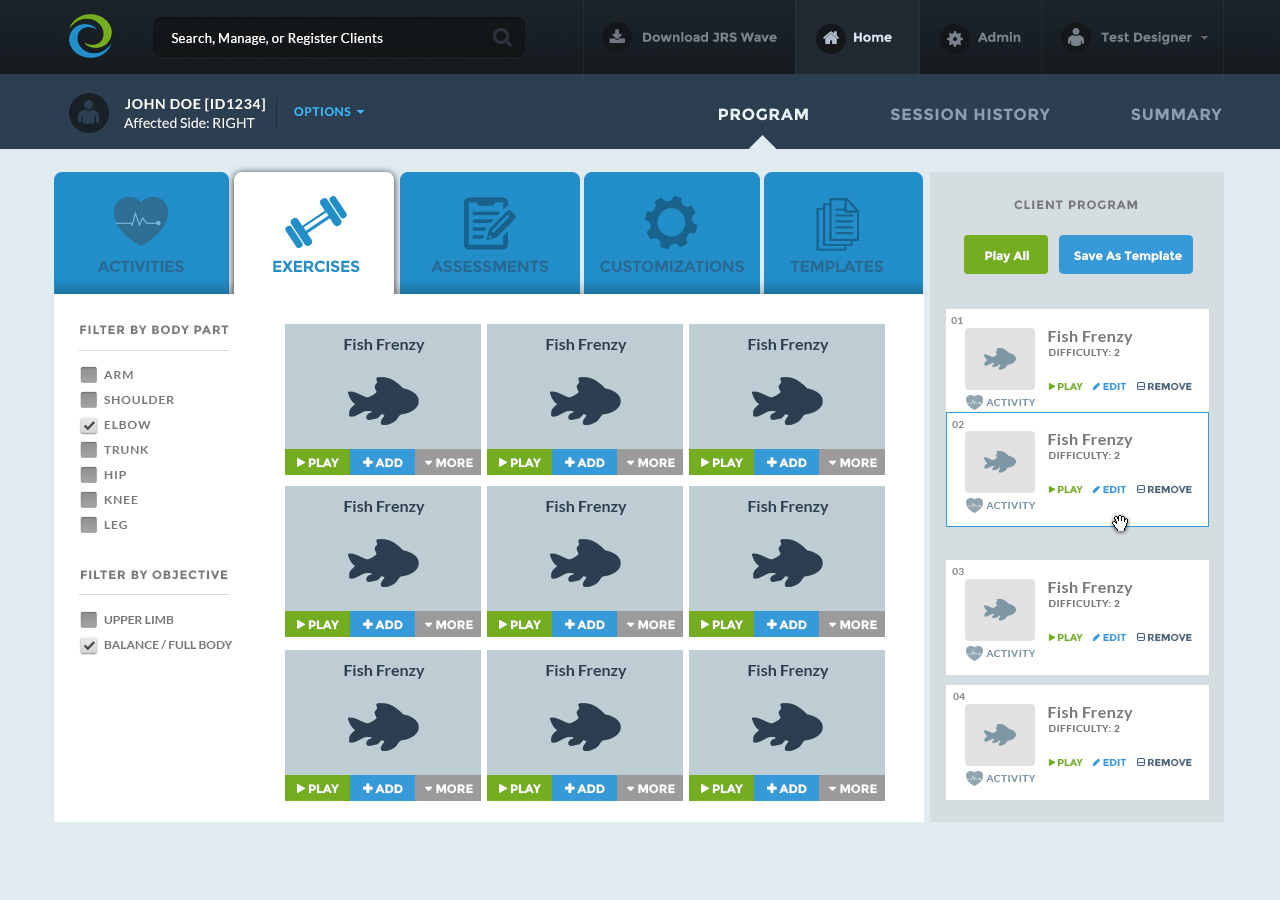Select the Activities heart-monitor icon
The image size is (1280, 900).
click(141, 221)
